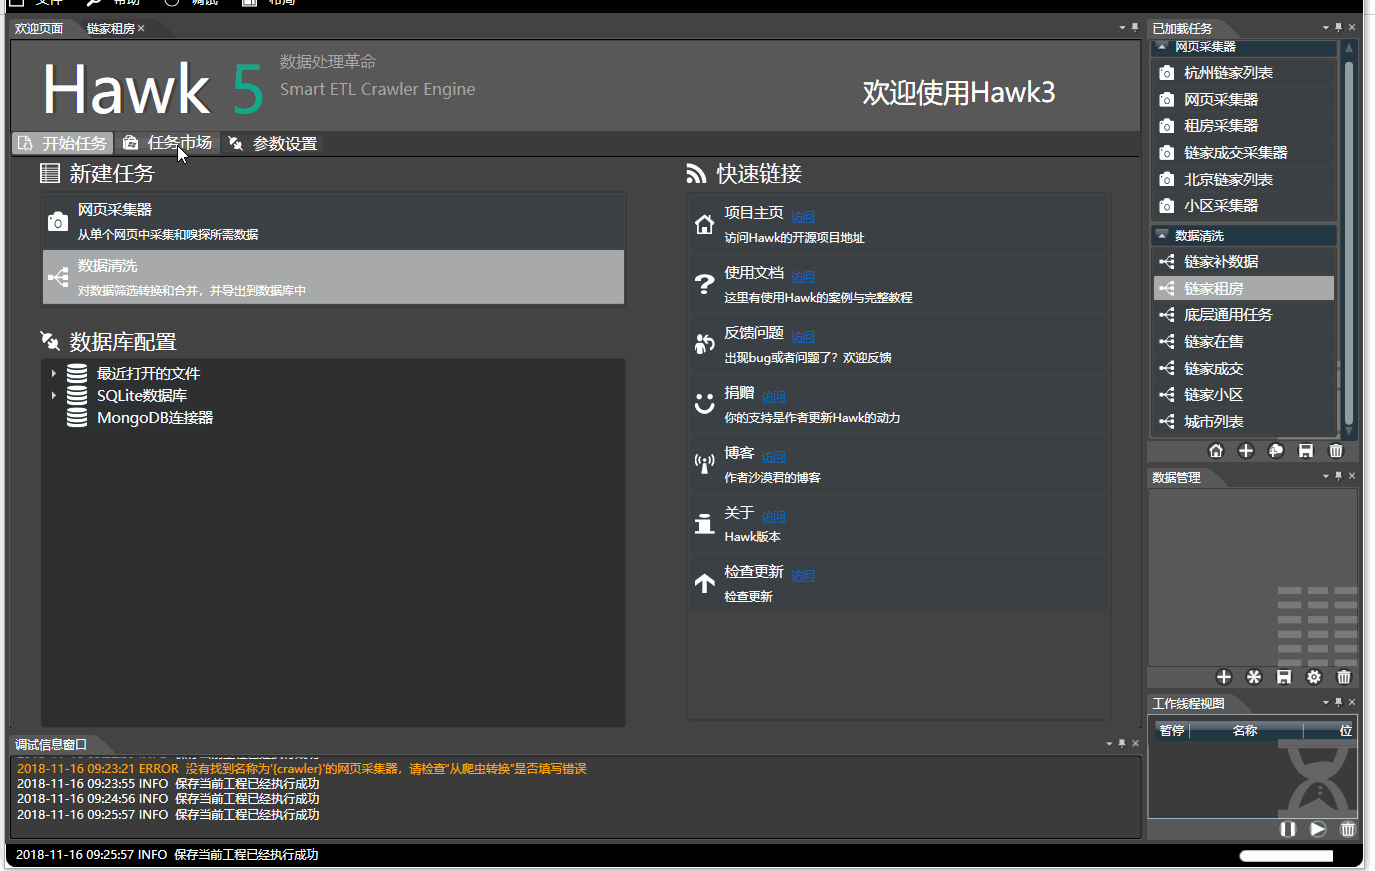The height and width of the screenshot is (871, 1375).
Task: Click the house icon next to 项目主页
Action: pos(705,224)
